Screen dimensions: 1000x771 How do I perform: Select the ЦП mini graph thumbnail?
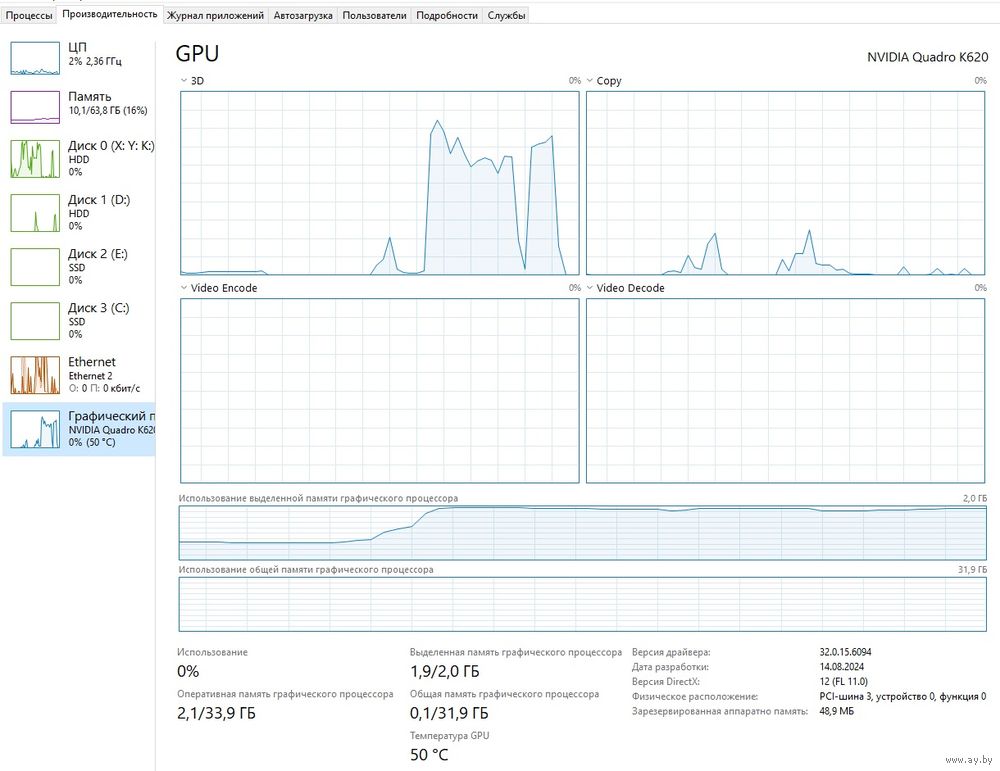[36, 58]
